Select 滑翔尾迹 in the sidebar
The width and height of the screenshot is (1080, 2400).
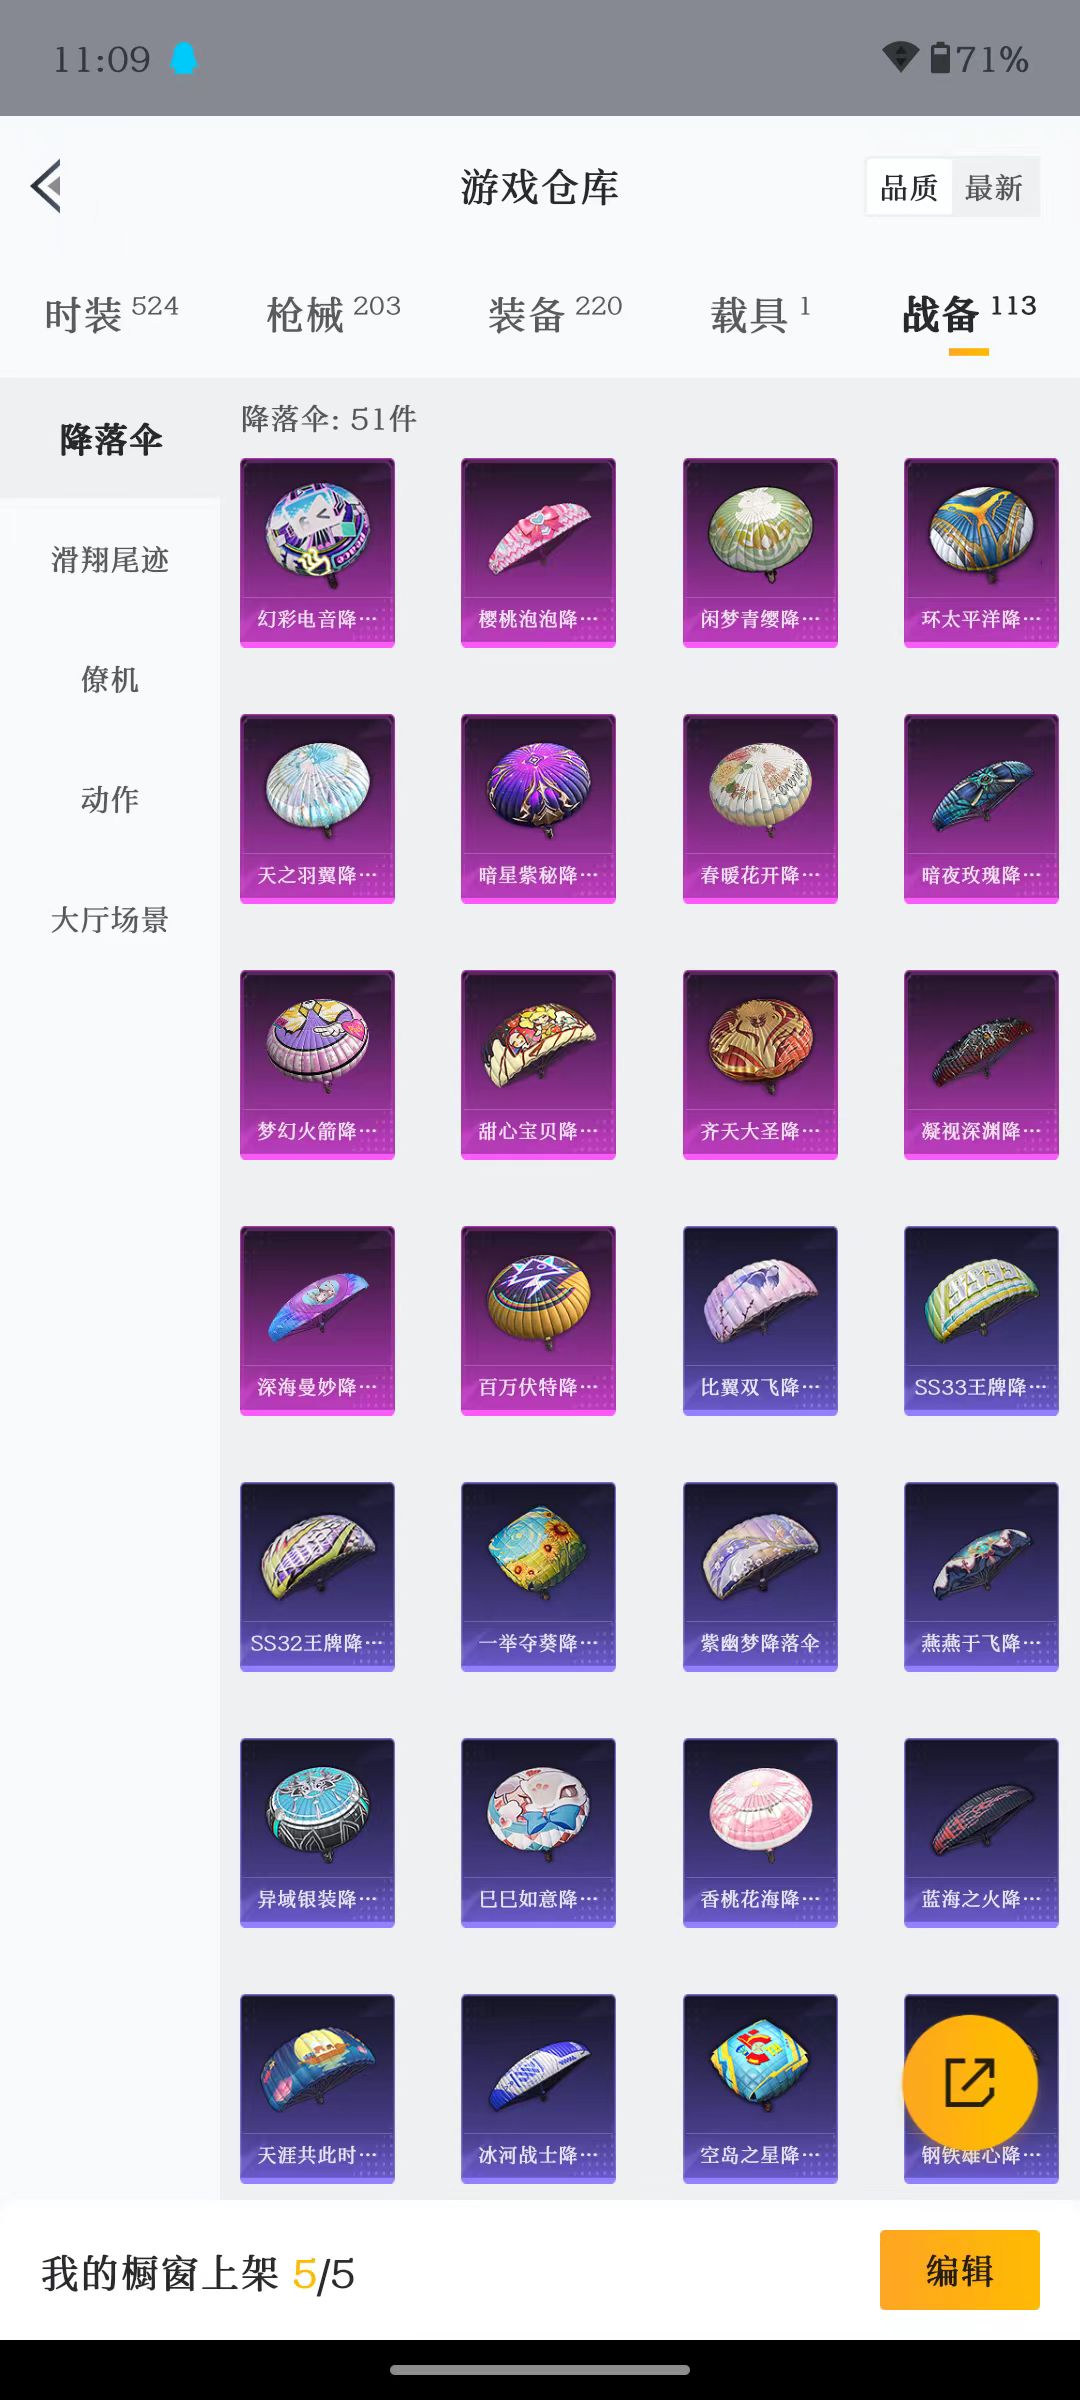coord(110,560)
